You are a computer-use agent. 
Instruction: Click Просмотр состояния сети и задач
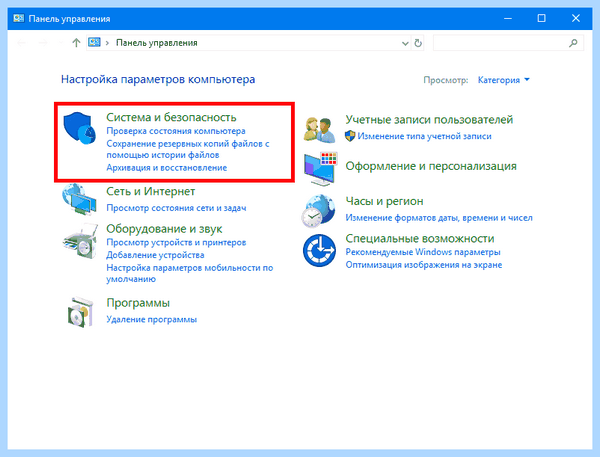pyautogui.click(x=176, y=208)
